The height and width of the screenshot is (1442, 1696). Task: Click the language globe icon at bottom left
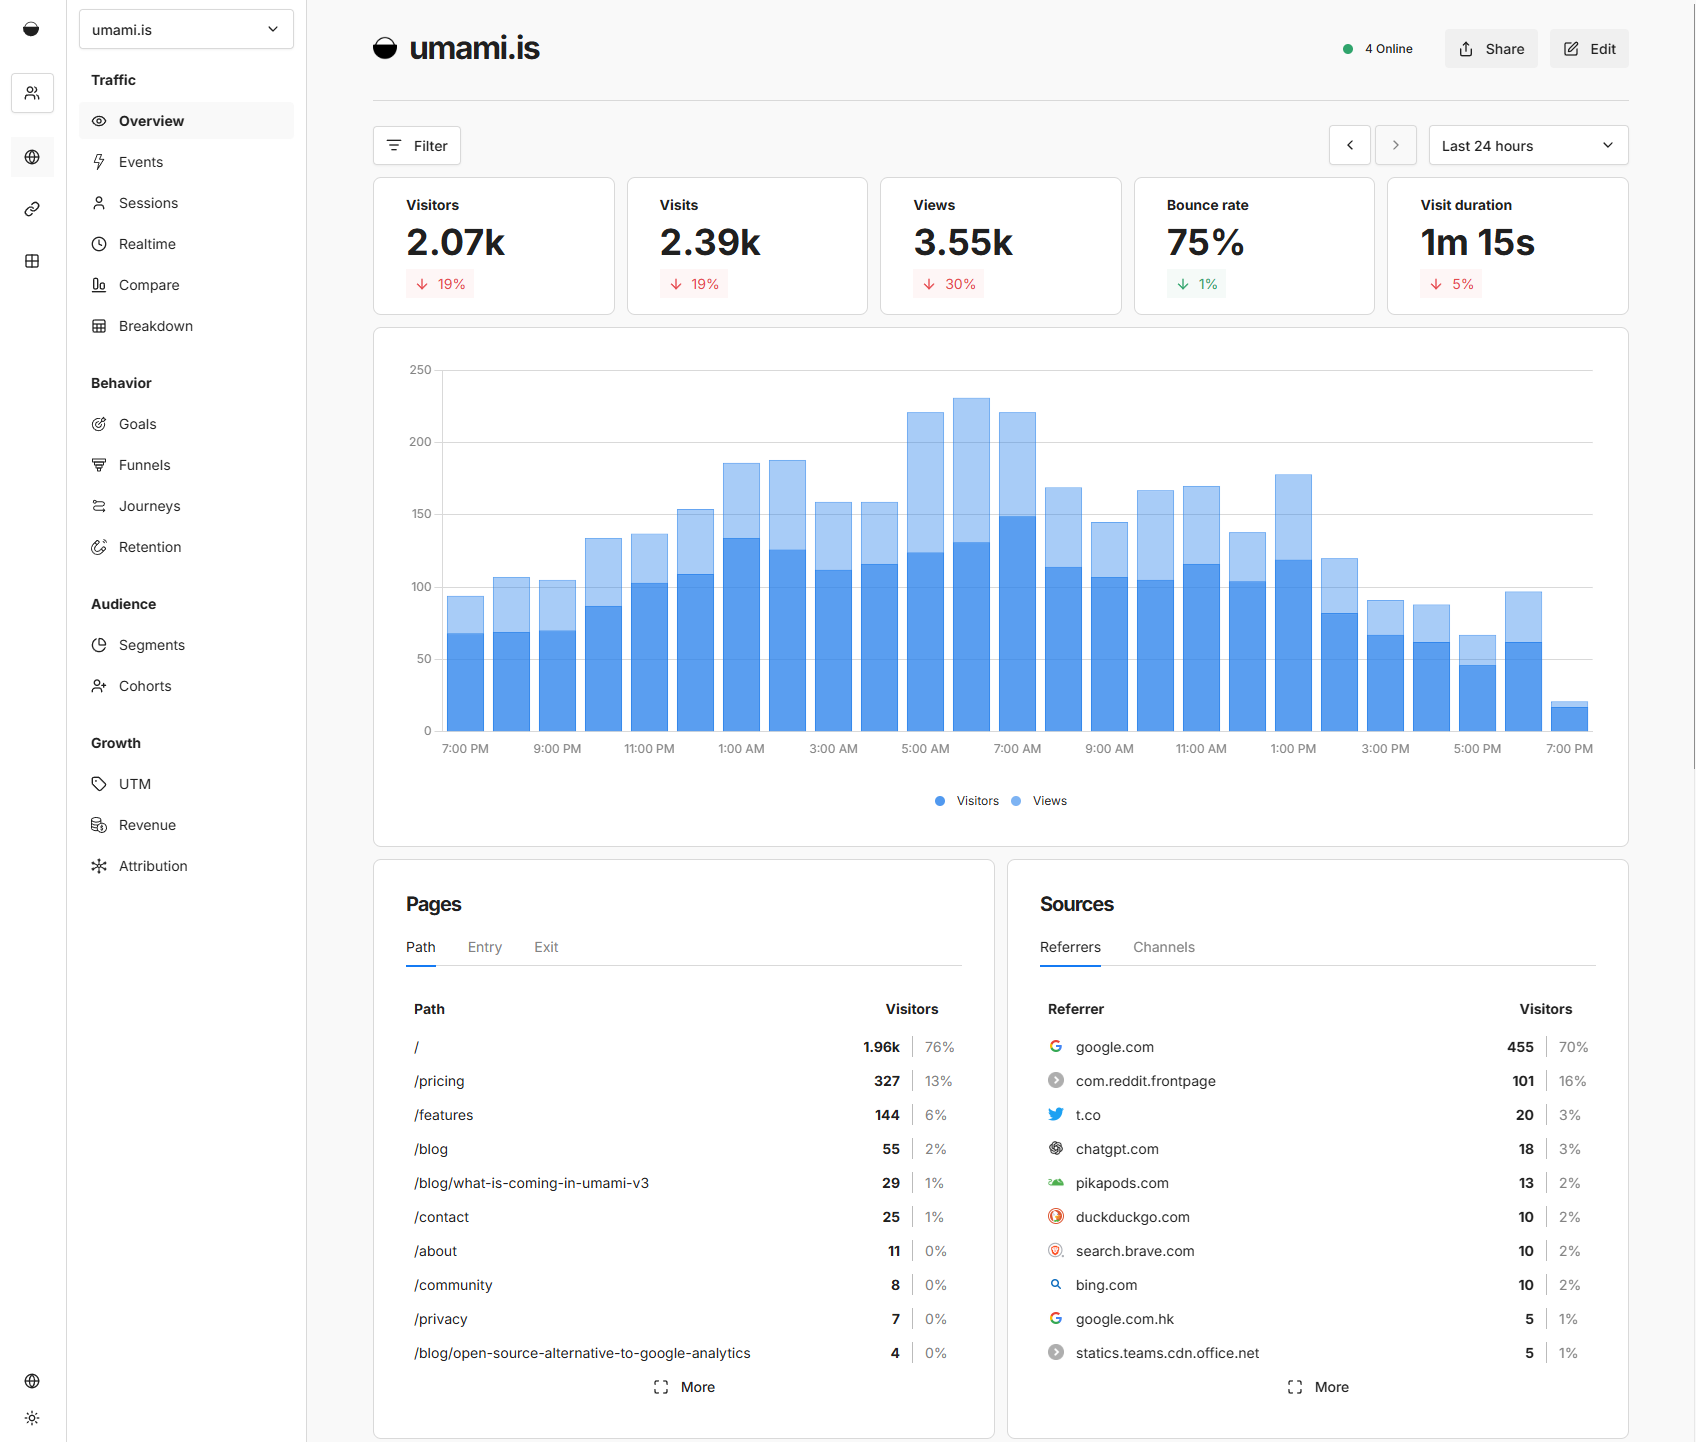[x=32, y=1381]
